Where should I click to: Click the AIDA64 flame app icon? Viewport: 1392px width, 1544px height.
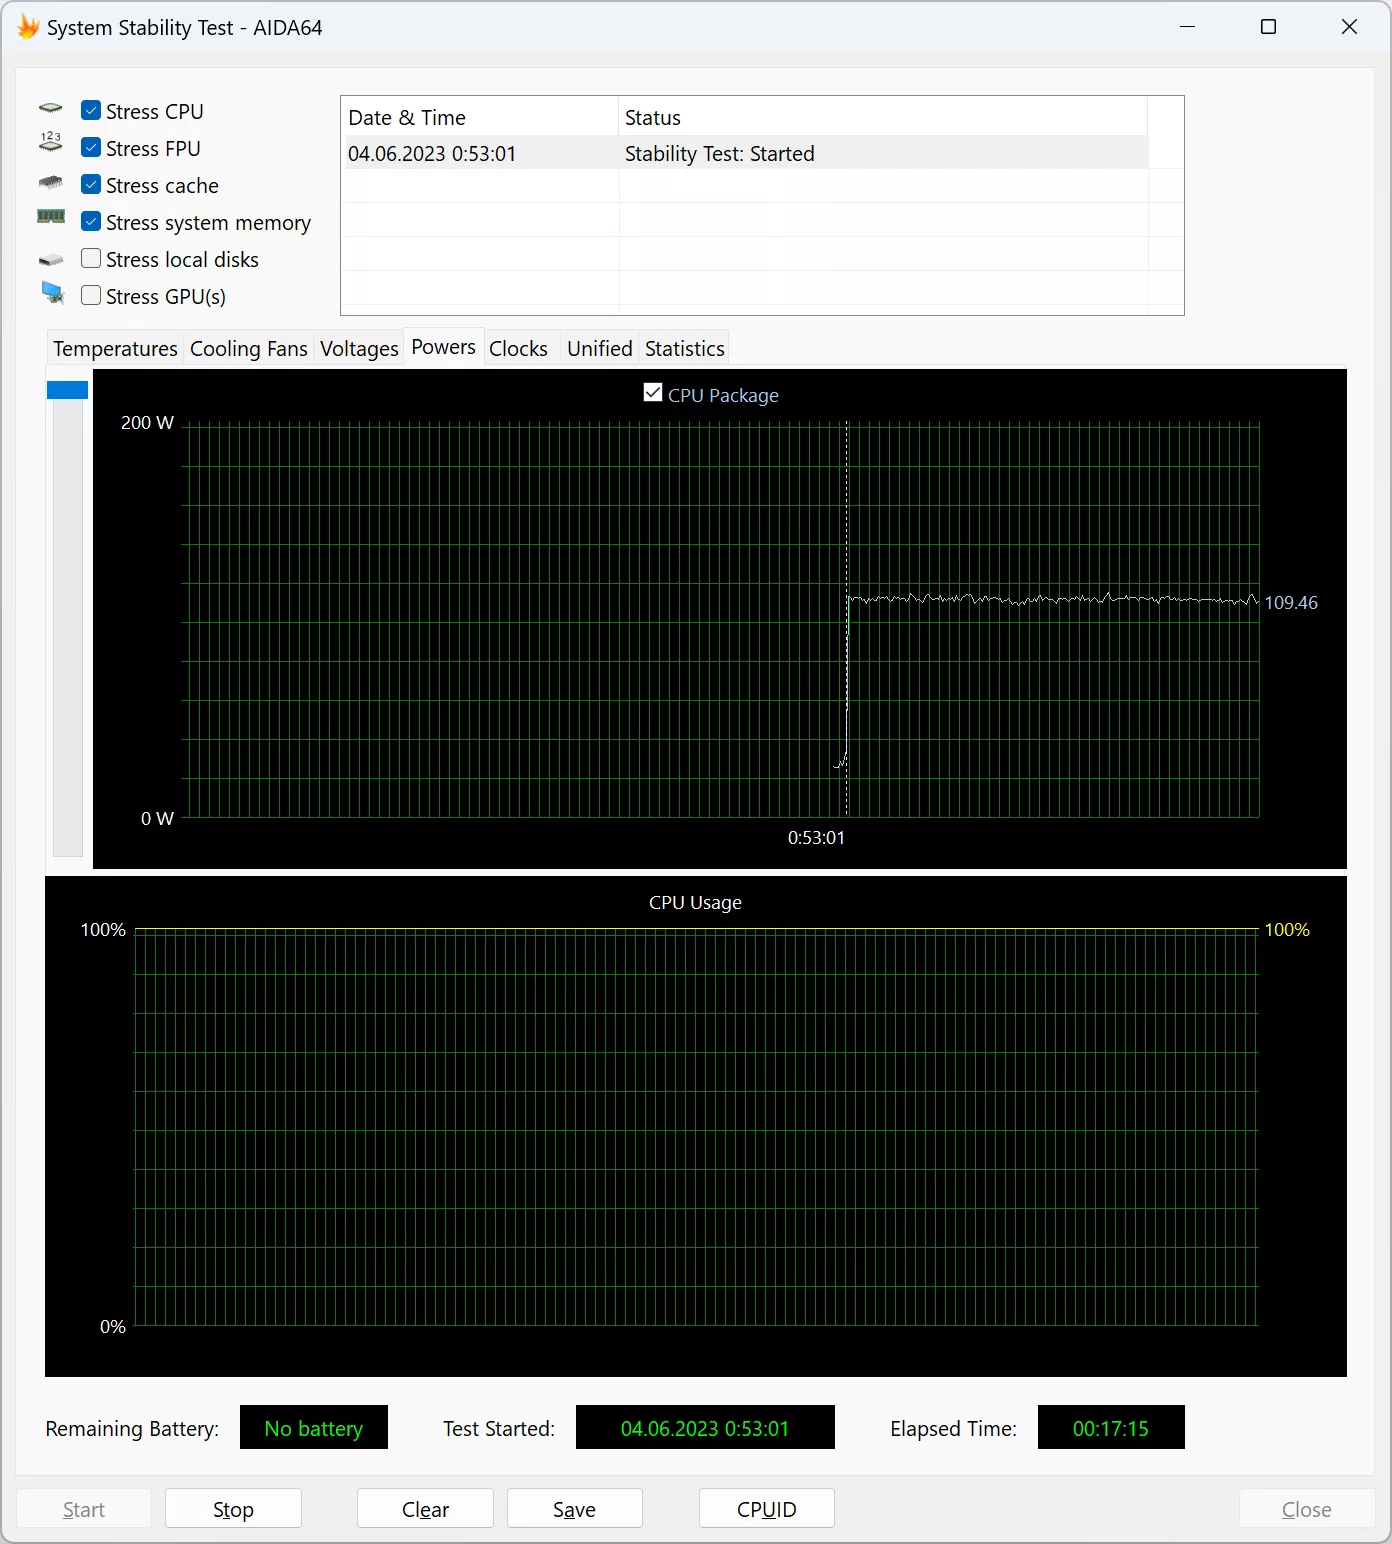click(27, 27)
